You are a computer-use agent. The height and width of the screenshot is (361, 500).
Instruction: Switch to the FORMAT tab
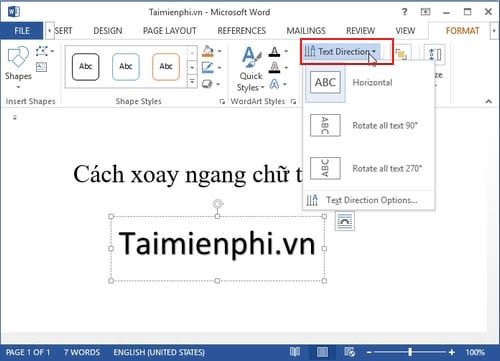pos(462,31)
